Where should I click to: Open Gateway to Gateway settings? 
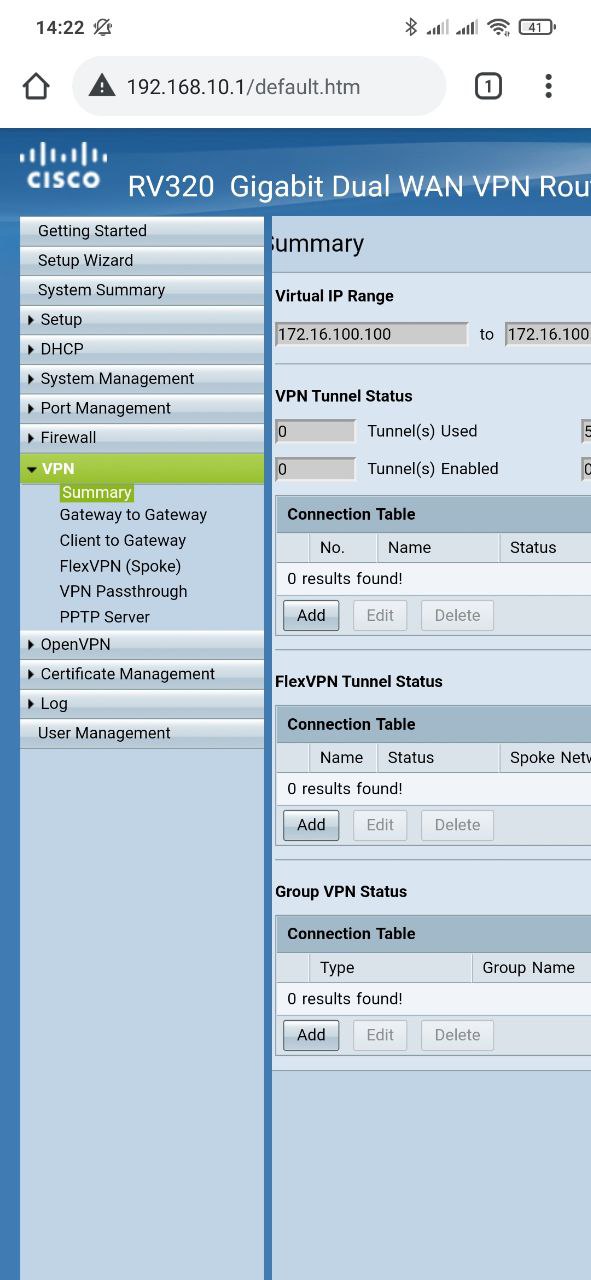pyautogui.click(x=133, y=515)
